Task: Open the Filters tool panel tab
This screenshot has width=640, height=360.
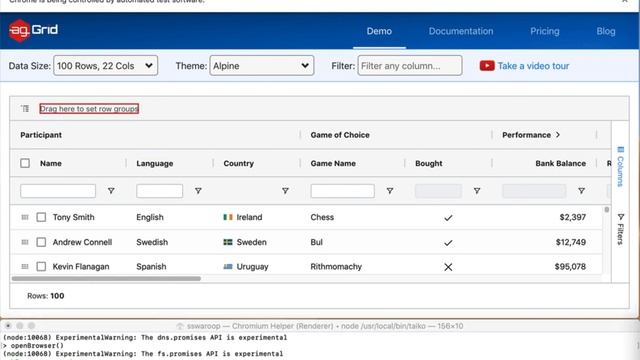Action: tap(620, 229)
